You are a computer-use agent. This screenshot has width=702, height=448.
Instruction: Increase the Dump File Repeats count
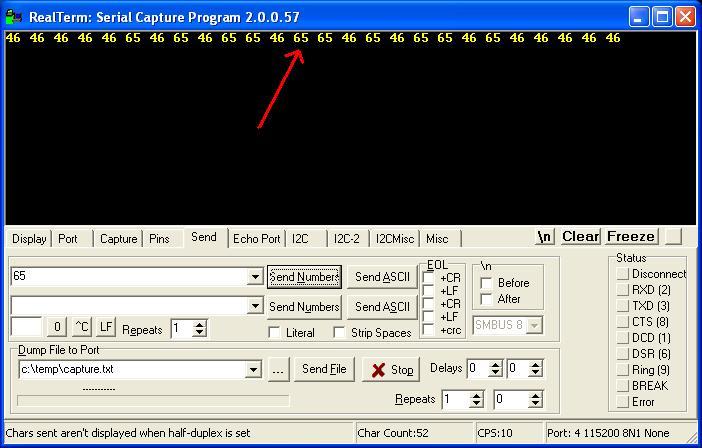tap(476, 395)
